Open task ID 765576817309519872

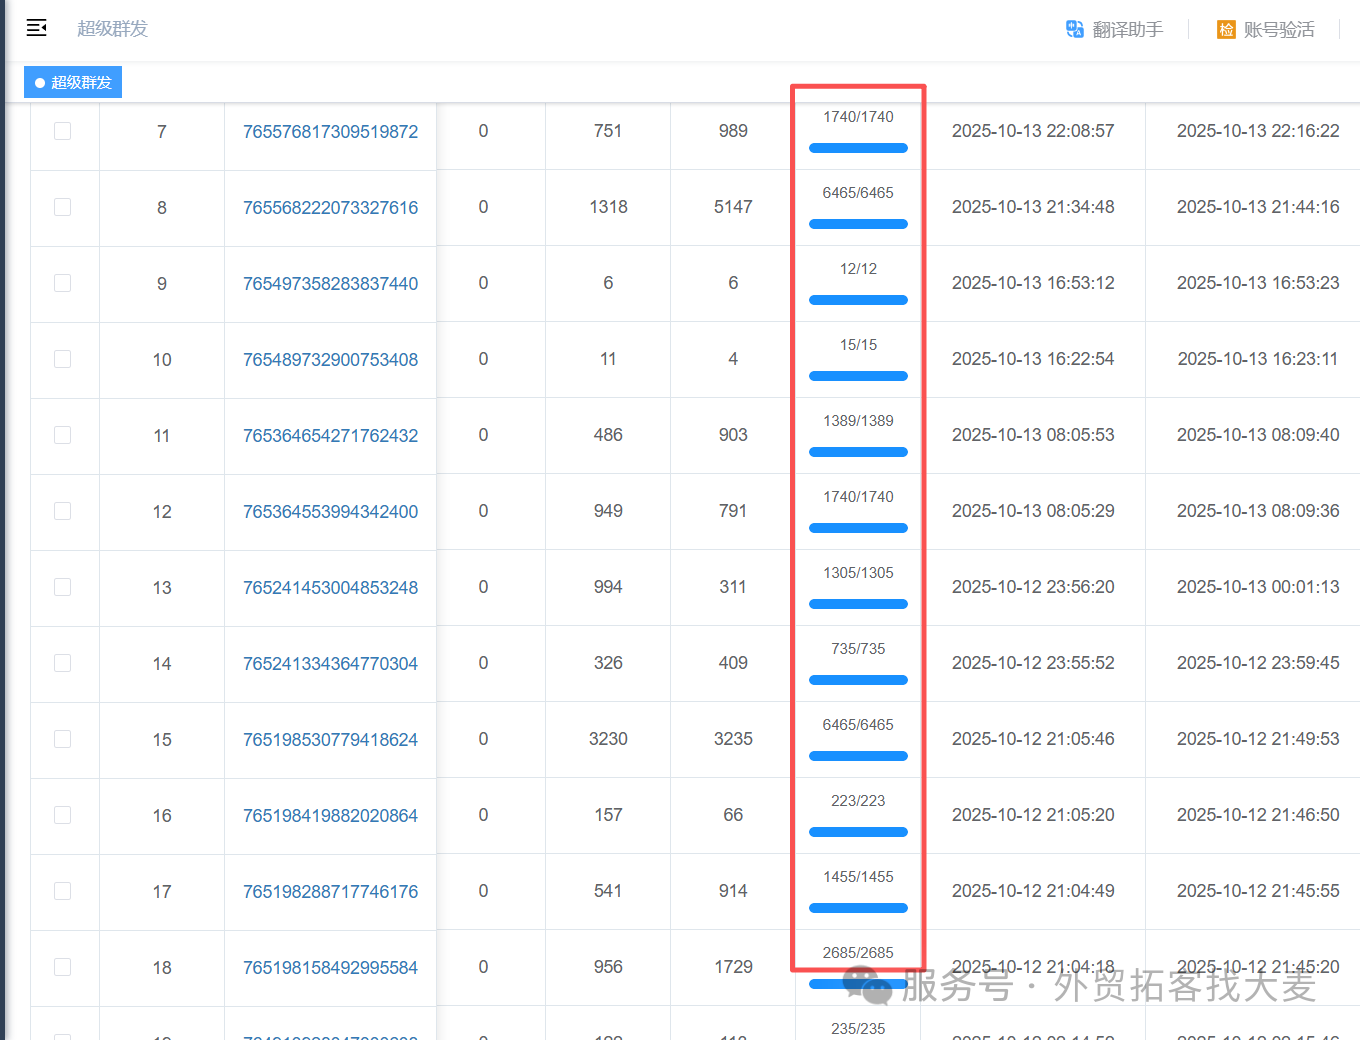[330, 131]
